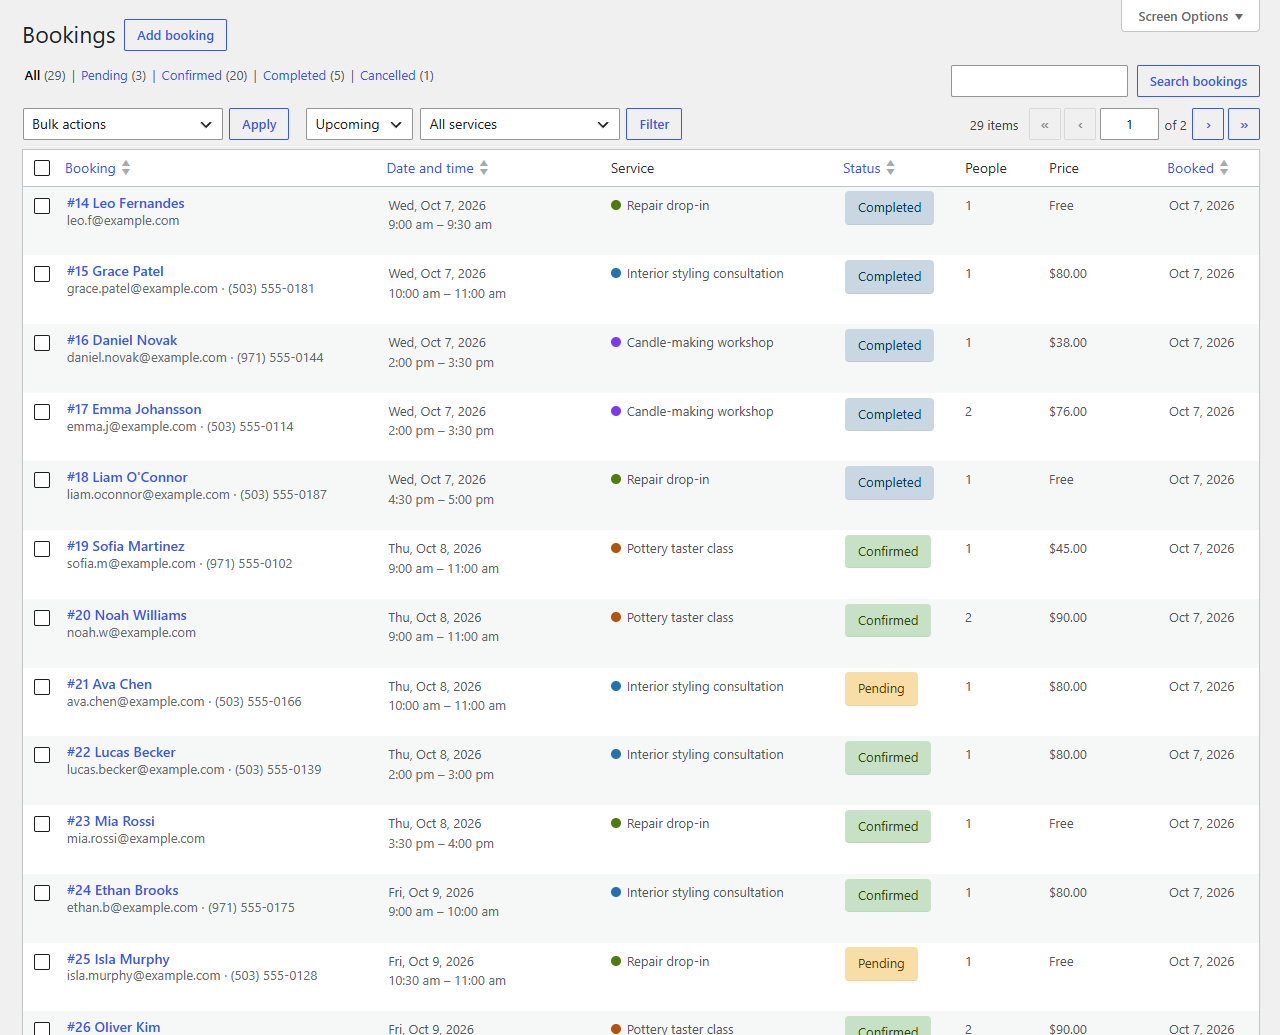Expand the Screen Options panel
The width and height of the screenshot is (1280, 1035).
pos(1190,16)
